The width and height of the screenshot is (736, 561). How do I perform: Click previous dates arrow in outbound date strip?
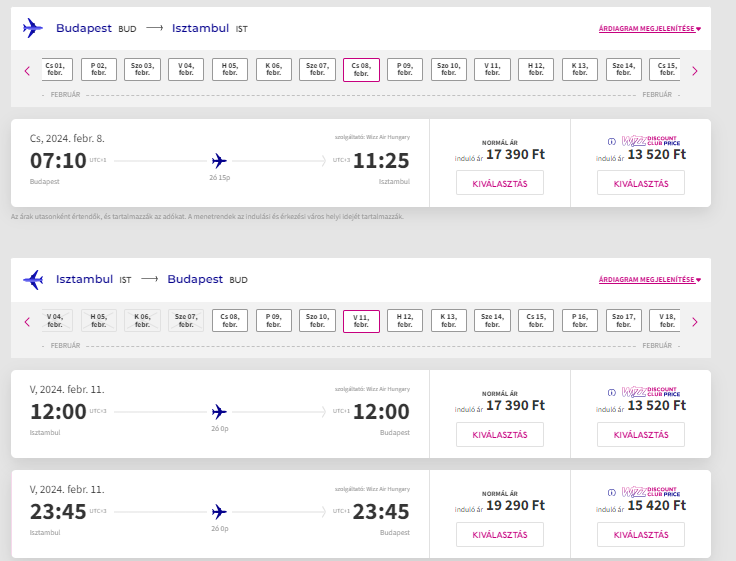[27, 71]
